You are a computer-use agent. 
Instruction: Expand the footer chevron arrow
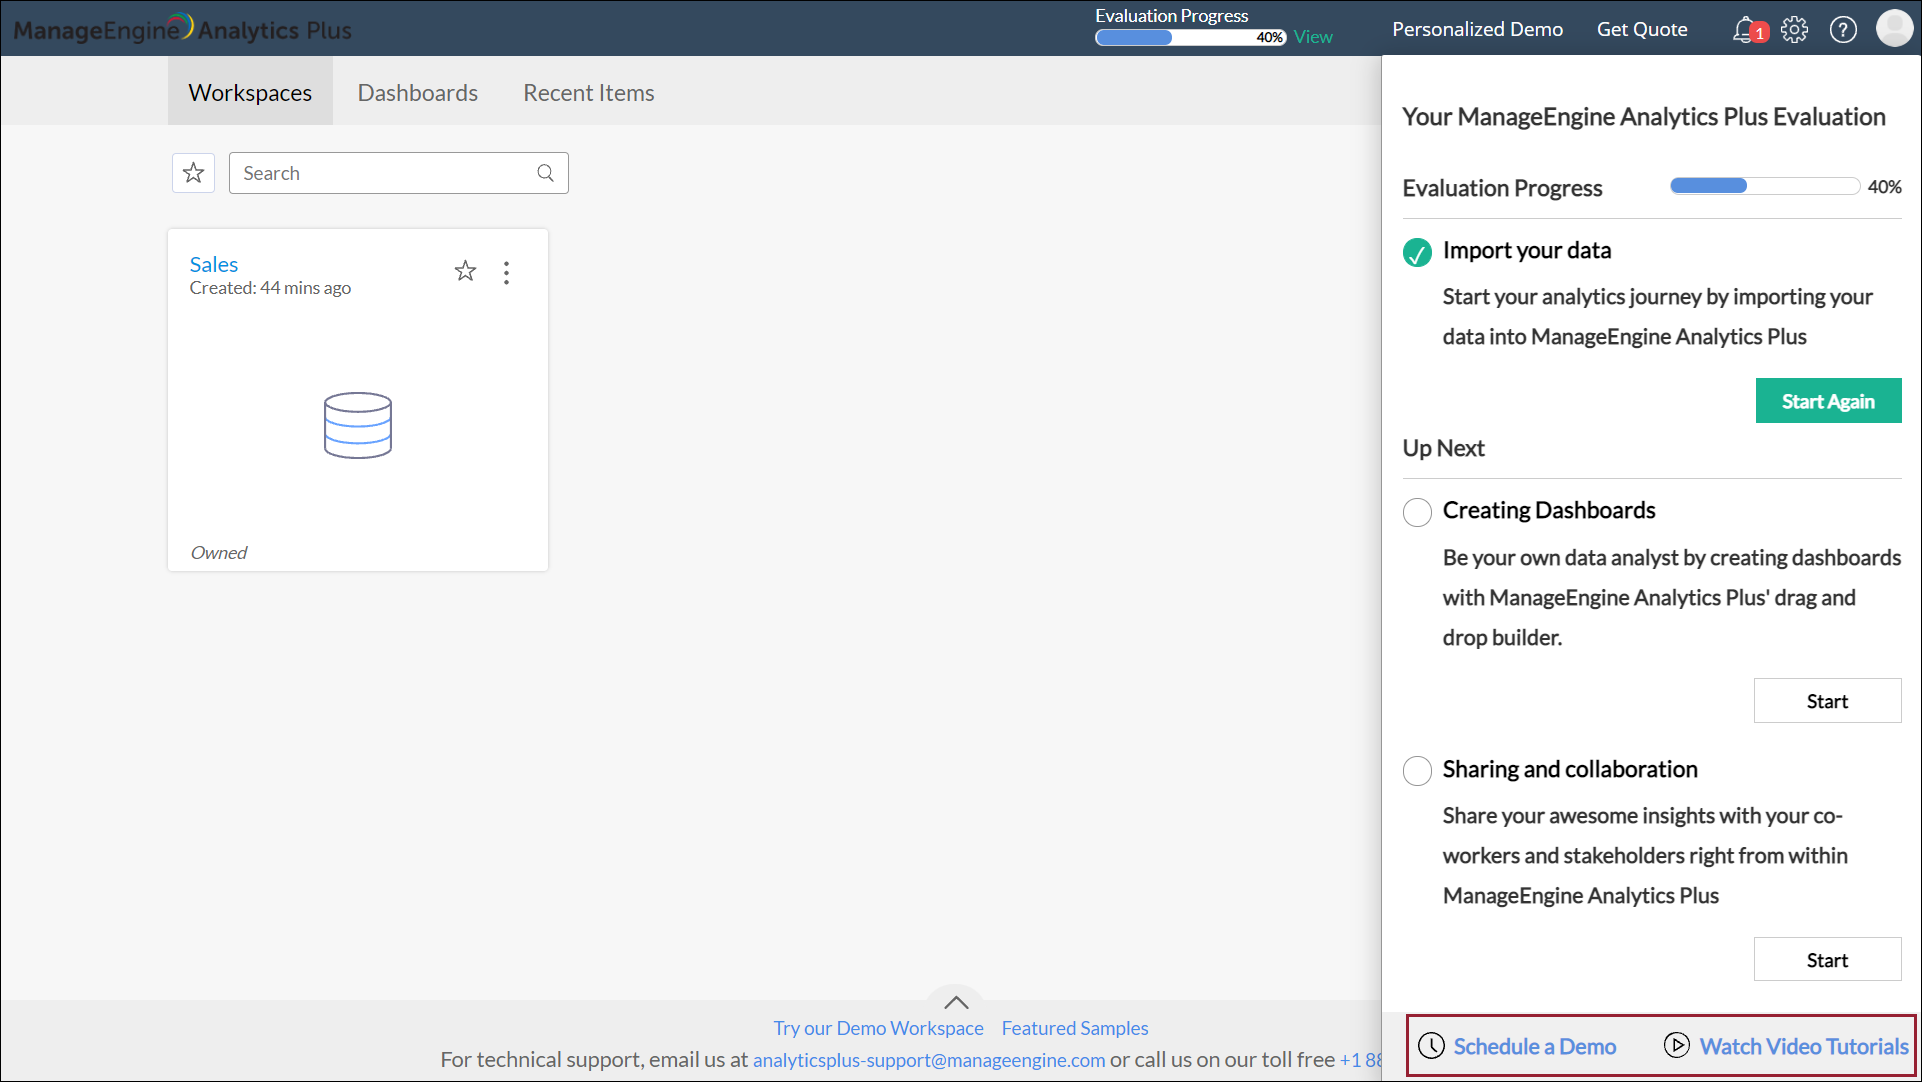[x=956, y=1002]
